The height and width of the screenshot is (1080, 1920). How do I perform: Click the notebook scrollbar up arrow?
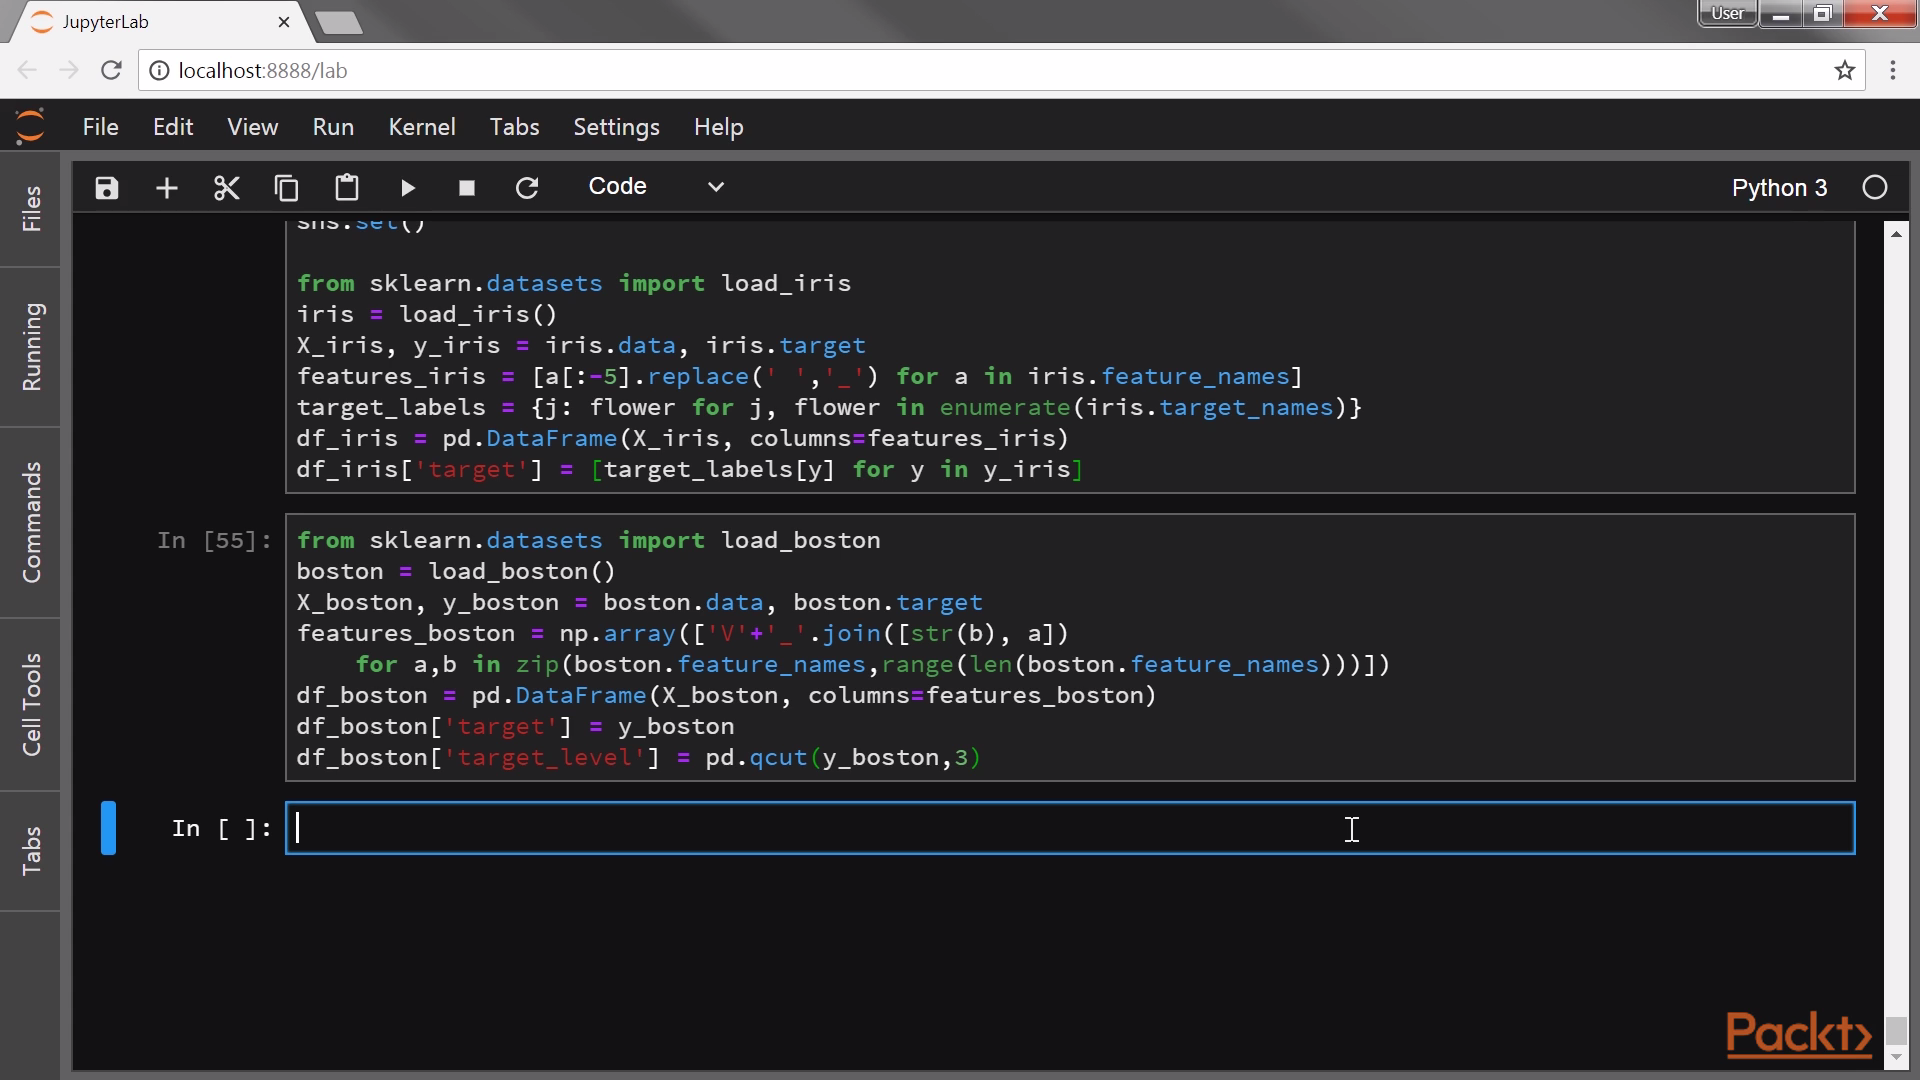pos(1896,233)
